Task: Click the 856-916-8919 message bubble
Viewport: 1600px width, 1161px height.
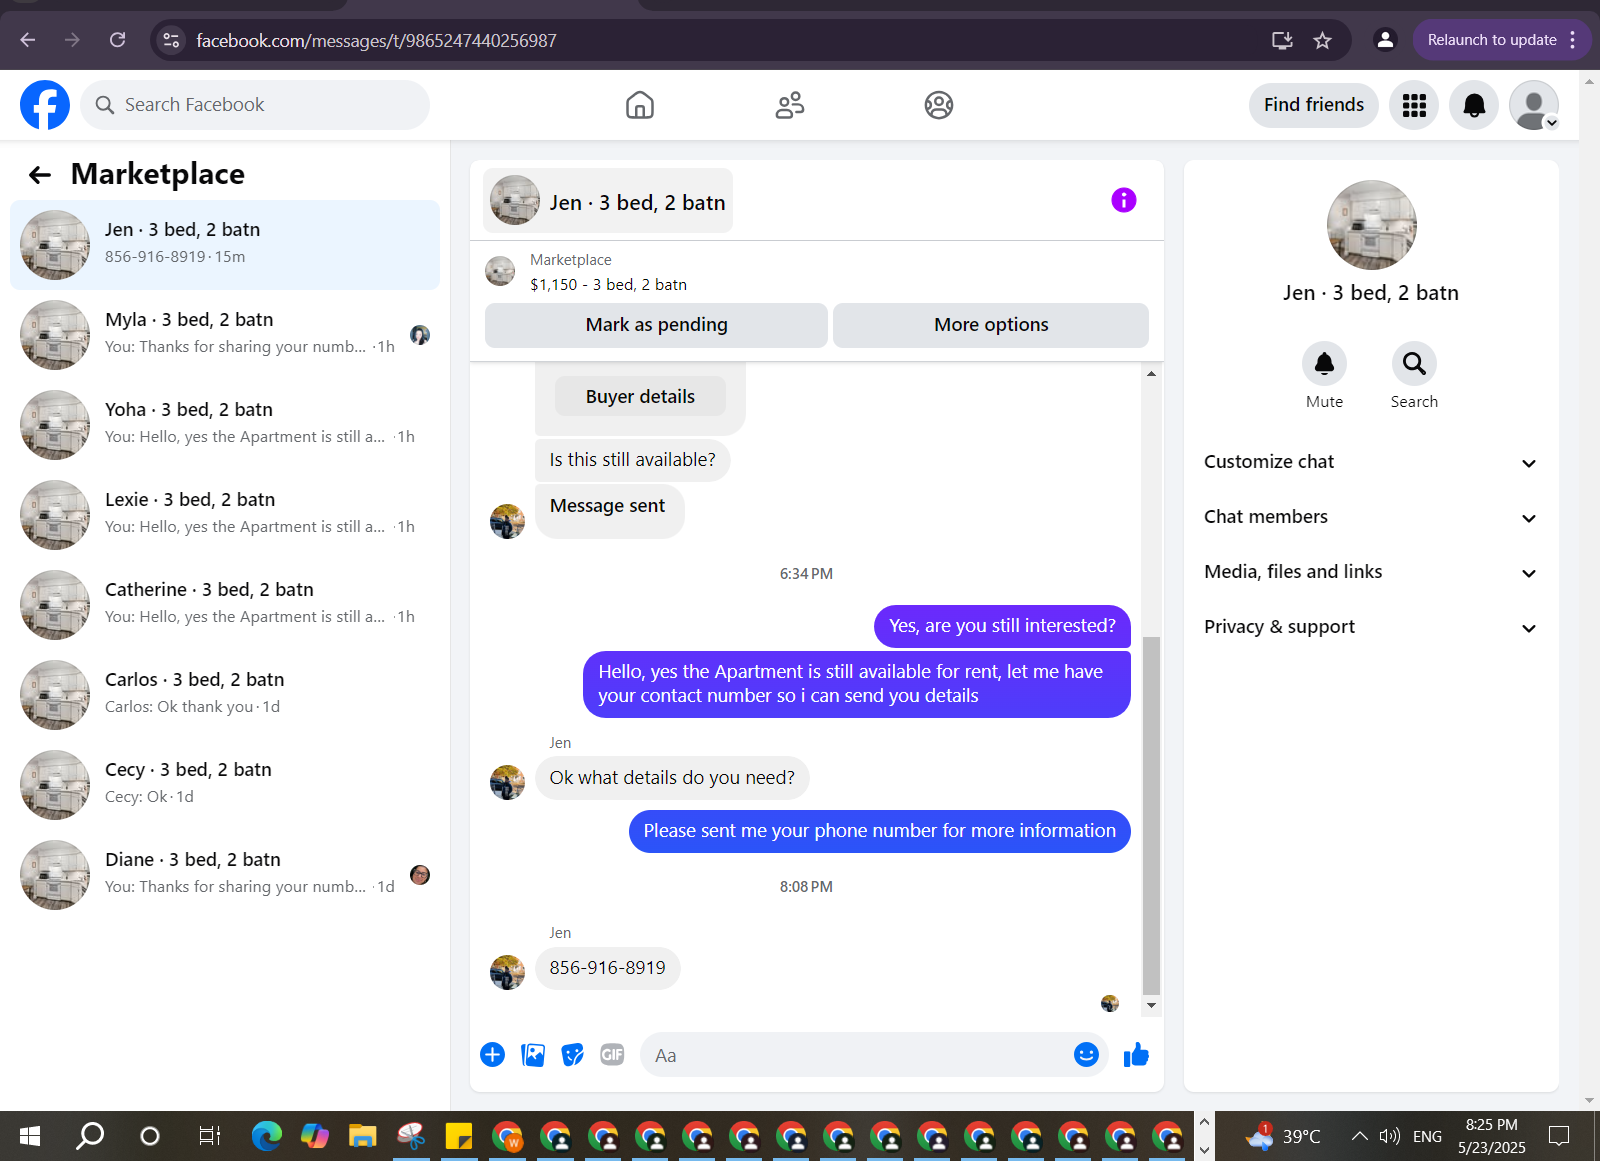Action: click(x=607, y=968)
